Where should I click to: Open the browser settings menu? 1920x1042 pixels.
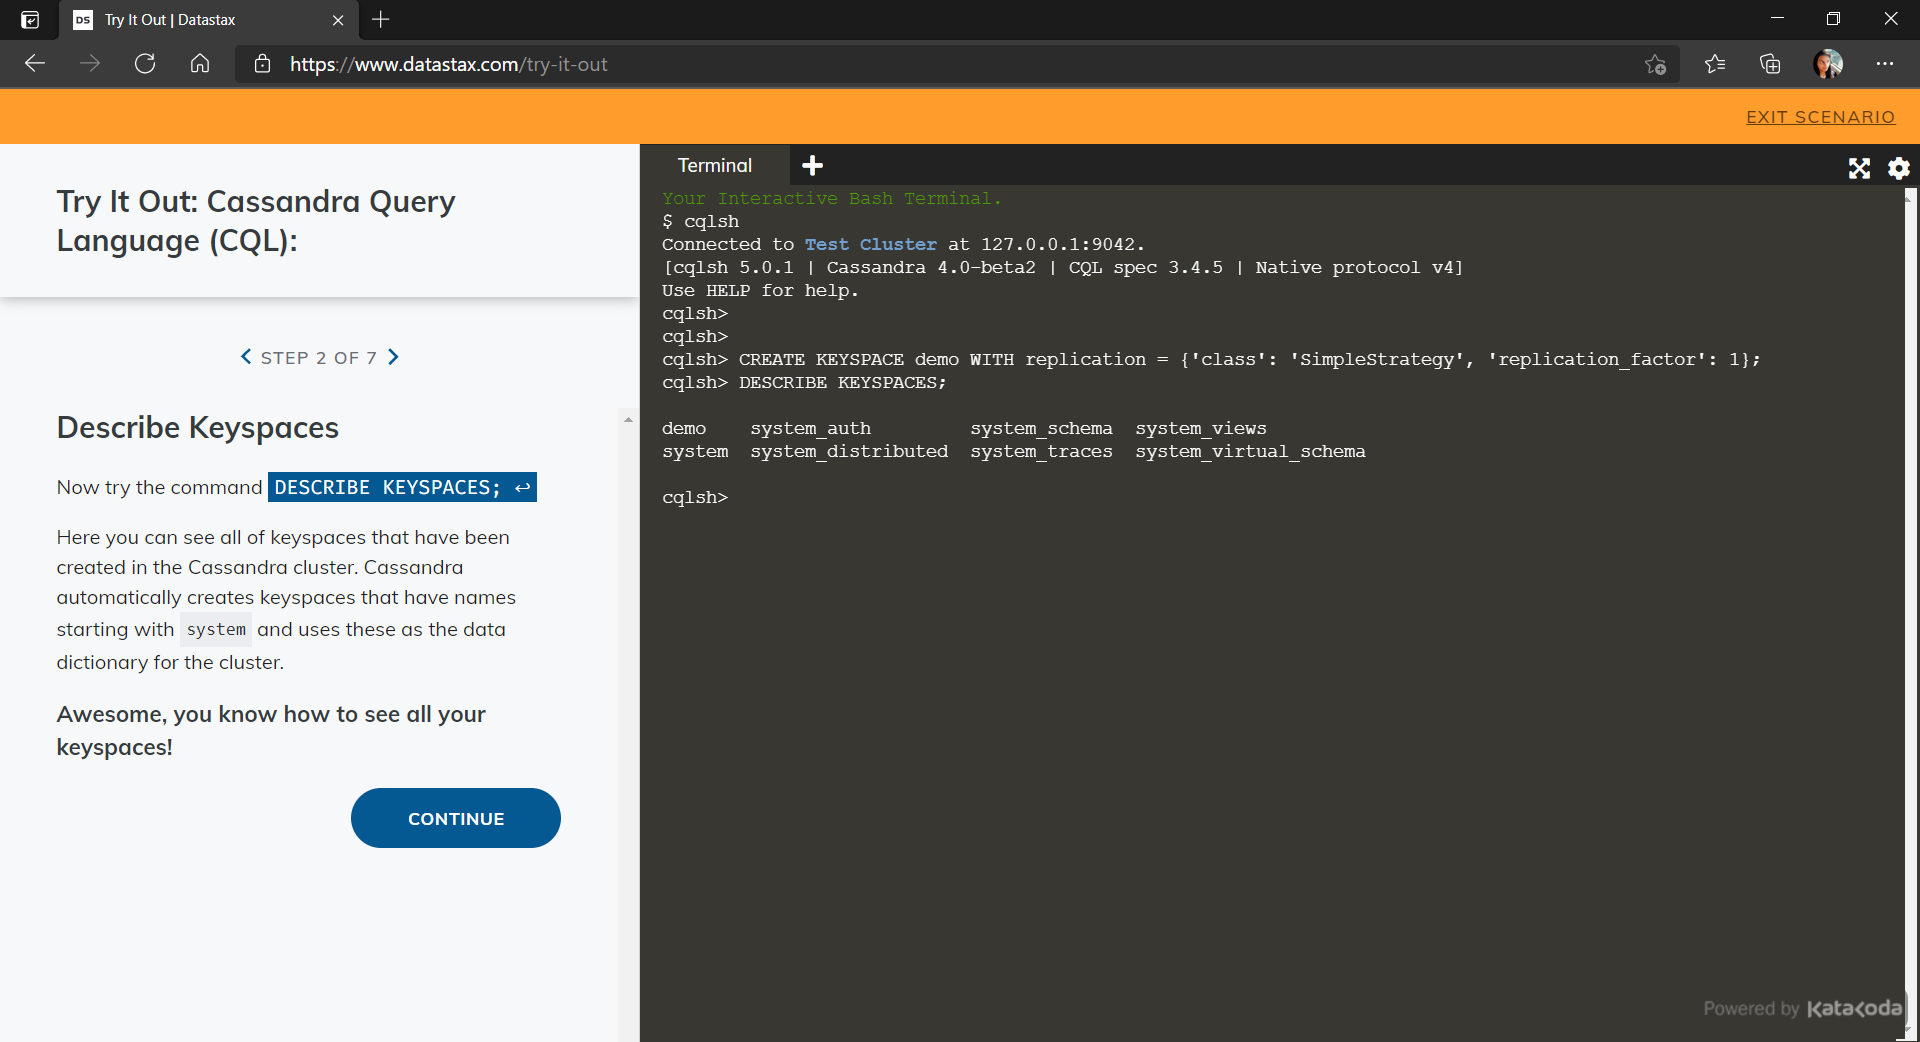[x=1886, y=64]
